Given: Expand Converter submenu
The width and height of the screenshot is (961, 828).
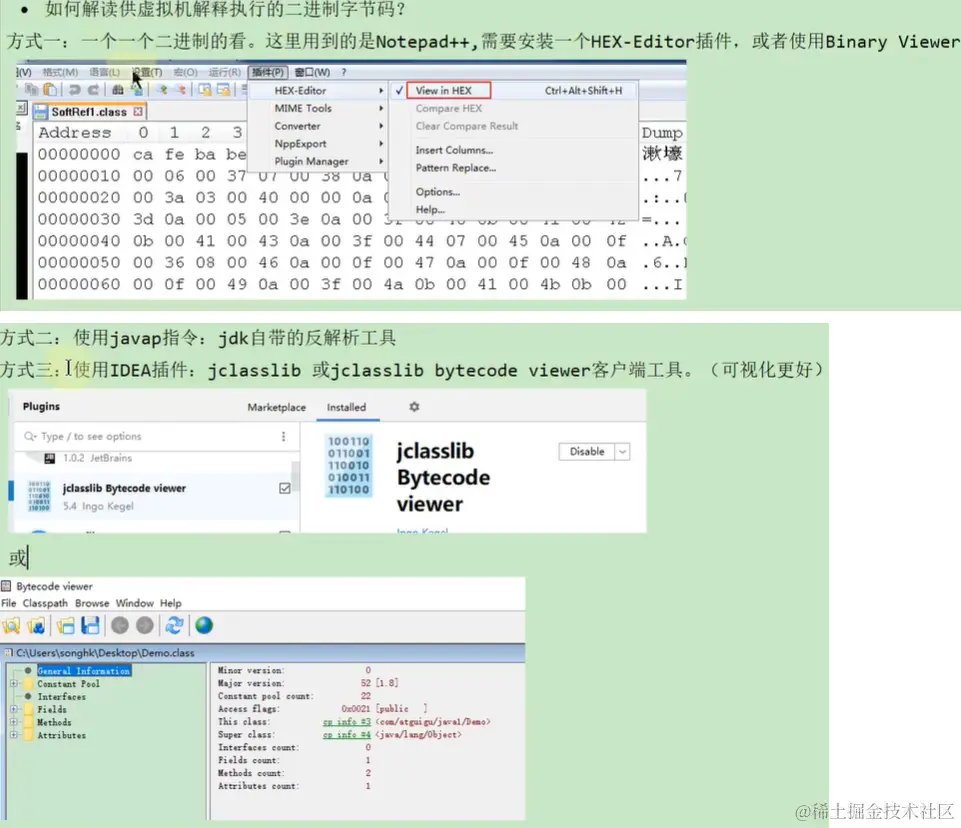Looking at the screenshot, I should (x=319, y=126).
